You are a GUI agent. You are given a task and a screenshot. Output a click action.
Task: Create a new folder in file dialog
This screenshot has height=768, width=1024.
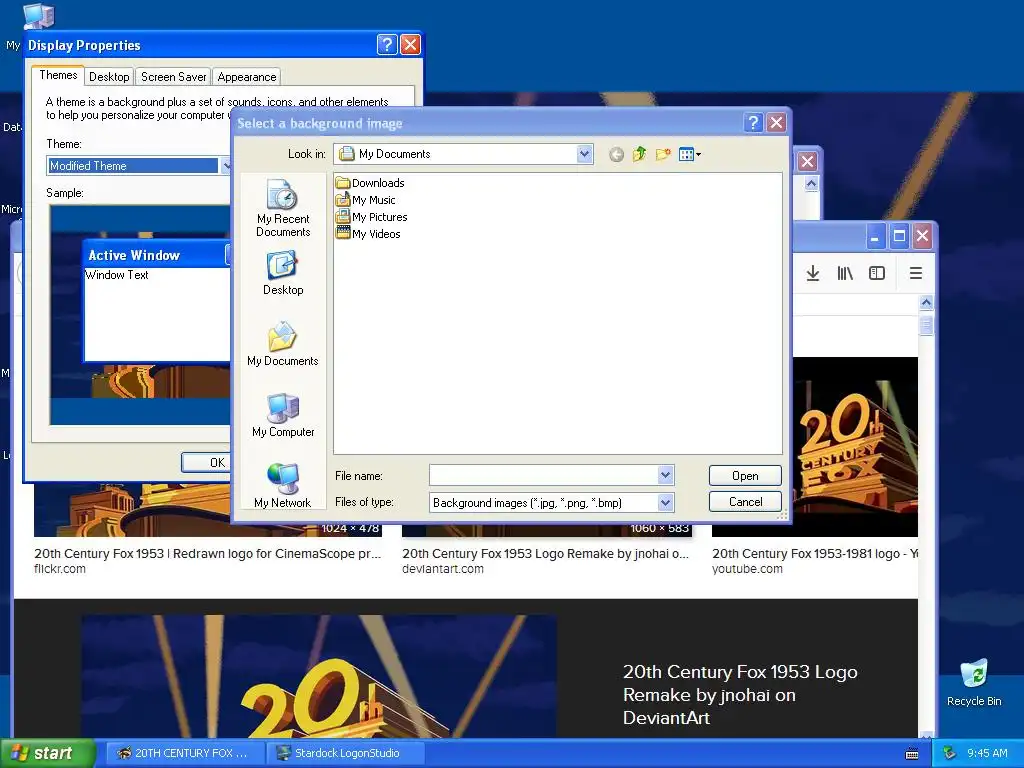coord(663,154)
